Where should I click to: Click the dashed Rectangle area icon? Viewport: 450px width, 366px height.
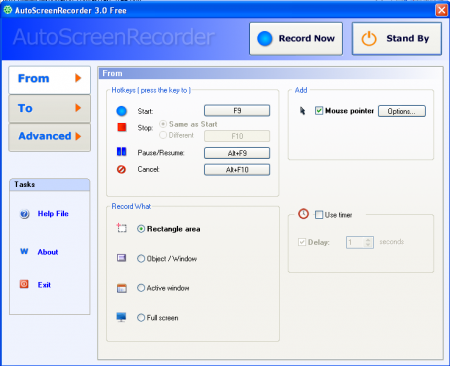[x=122, y=228]
